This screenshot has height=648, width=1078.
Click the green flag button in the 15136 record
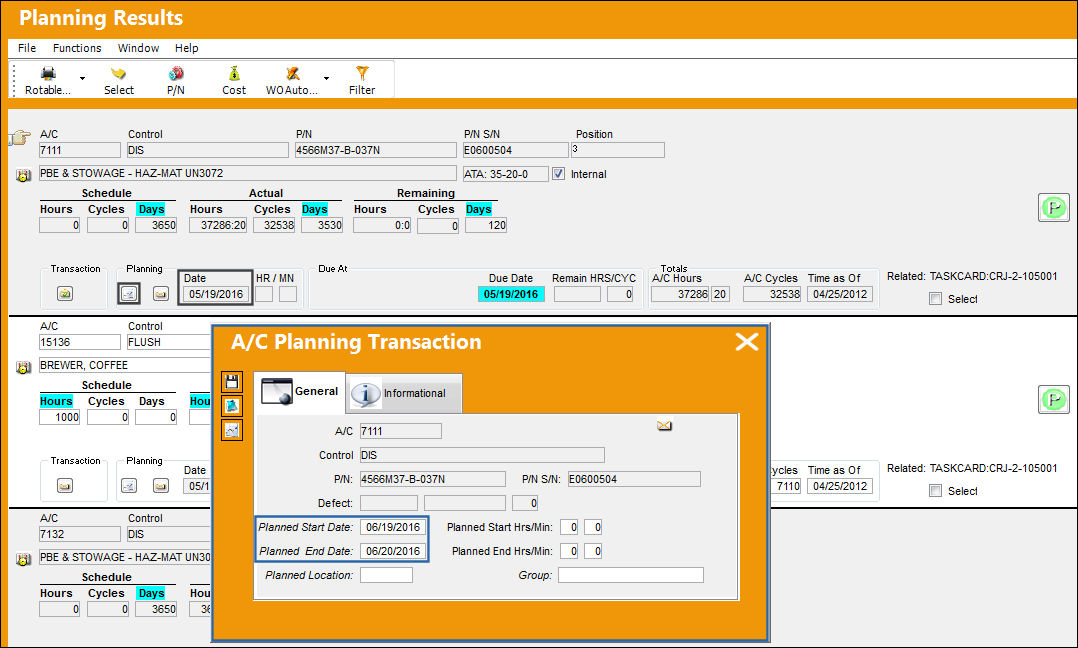(1053, 399)
